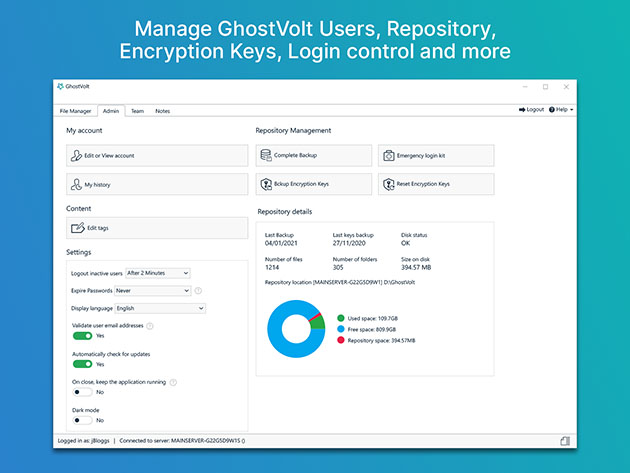Select the Admin tab
The height and width of the screenshot is (473, 630).
[x=111, y=111]
